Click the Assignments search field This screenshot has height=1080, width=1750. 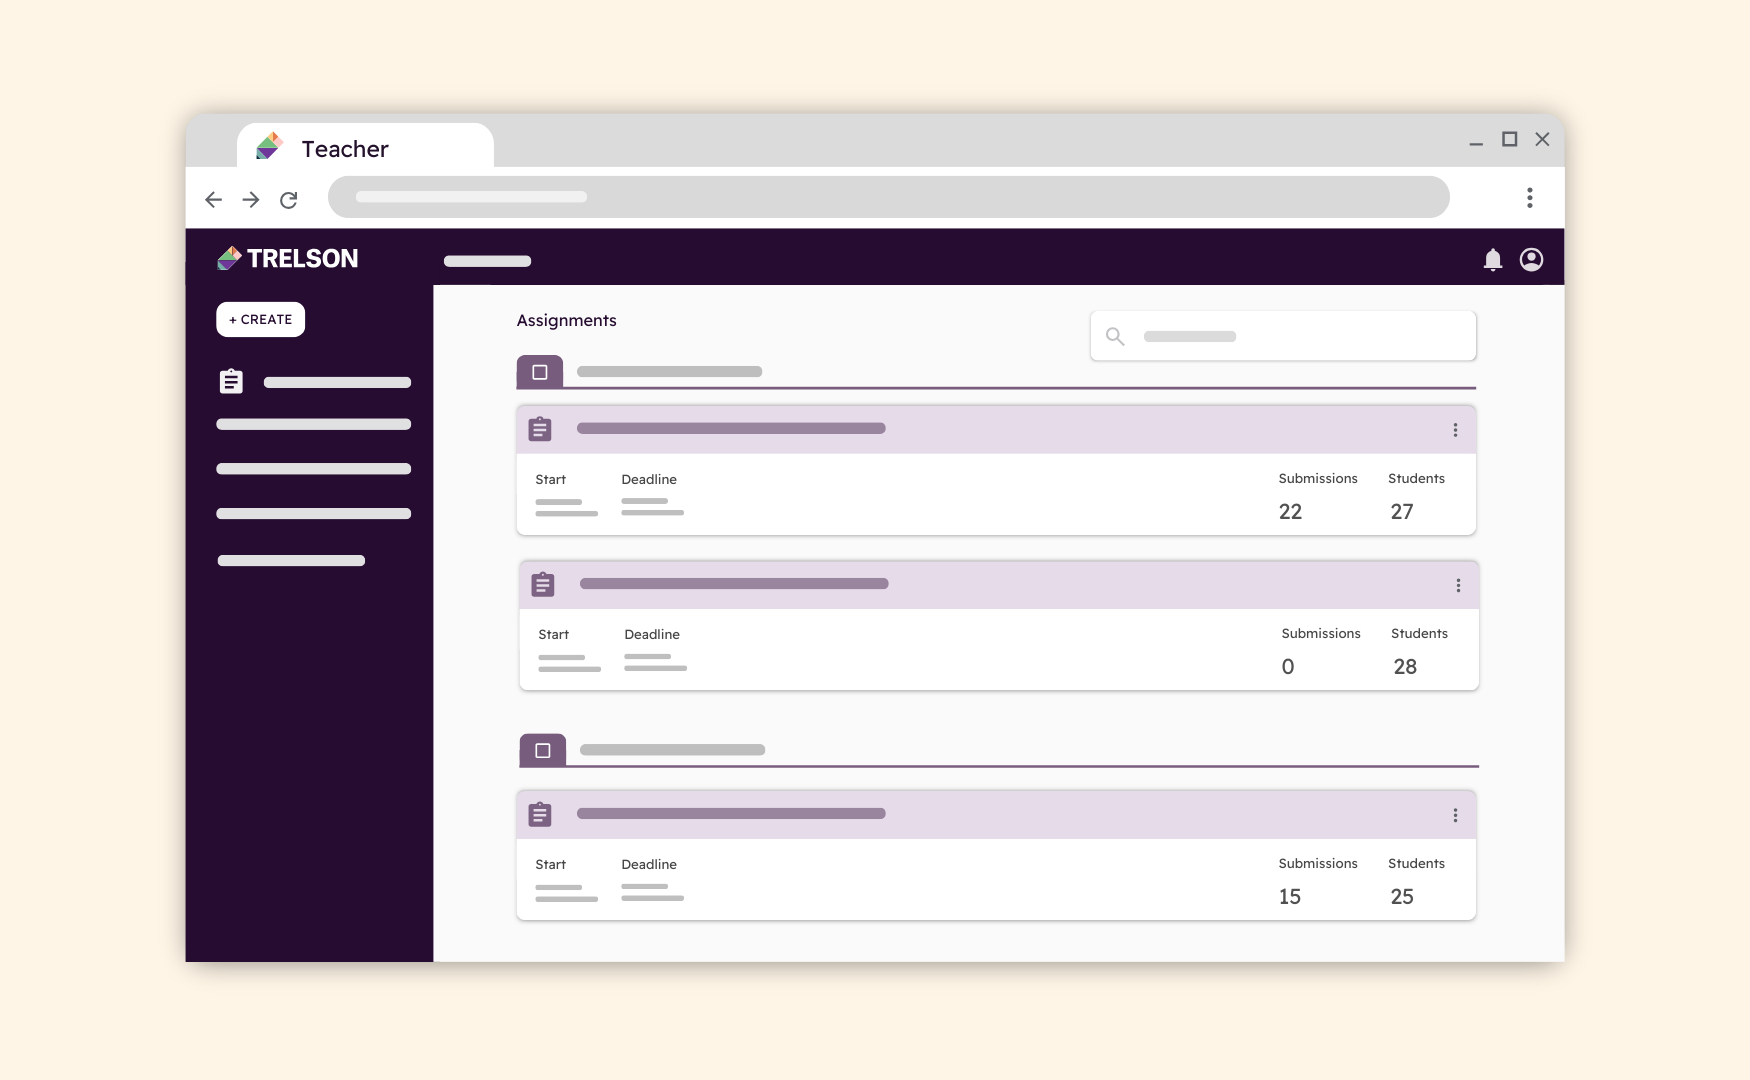pyautogui.click(x=1283, y=336)
